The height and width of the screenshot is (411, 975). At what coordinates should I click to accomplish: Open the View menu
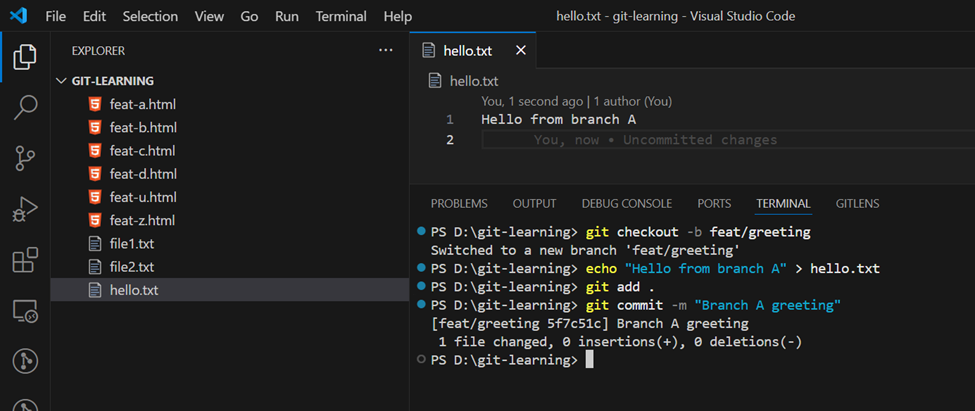point(209,16)
